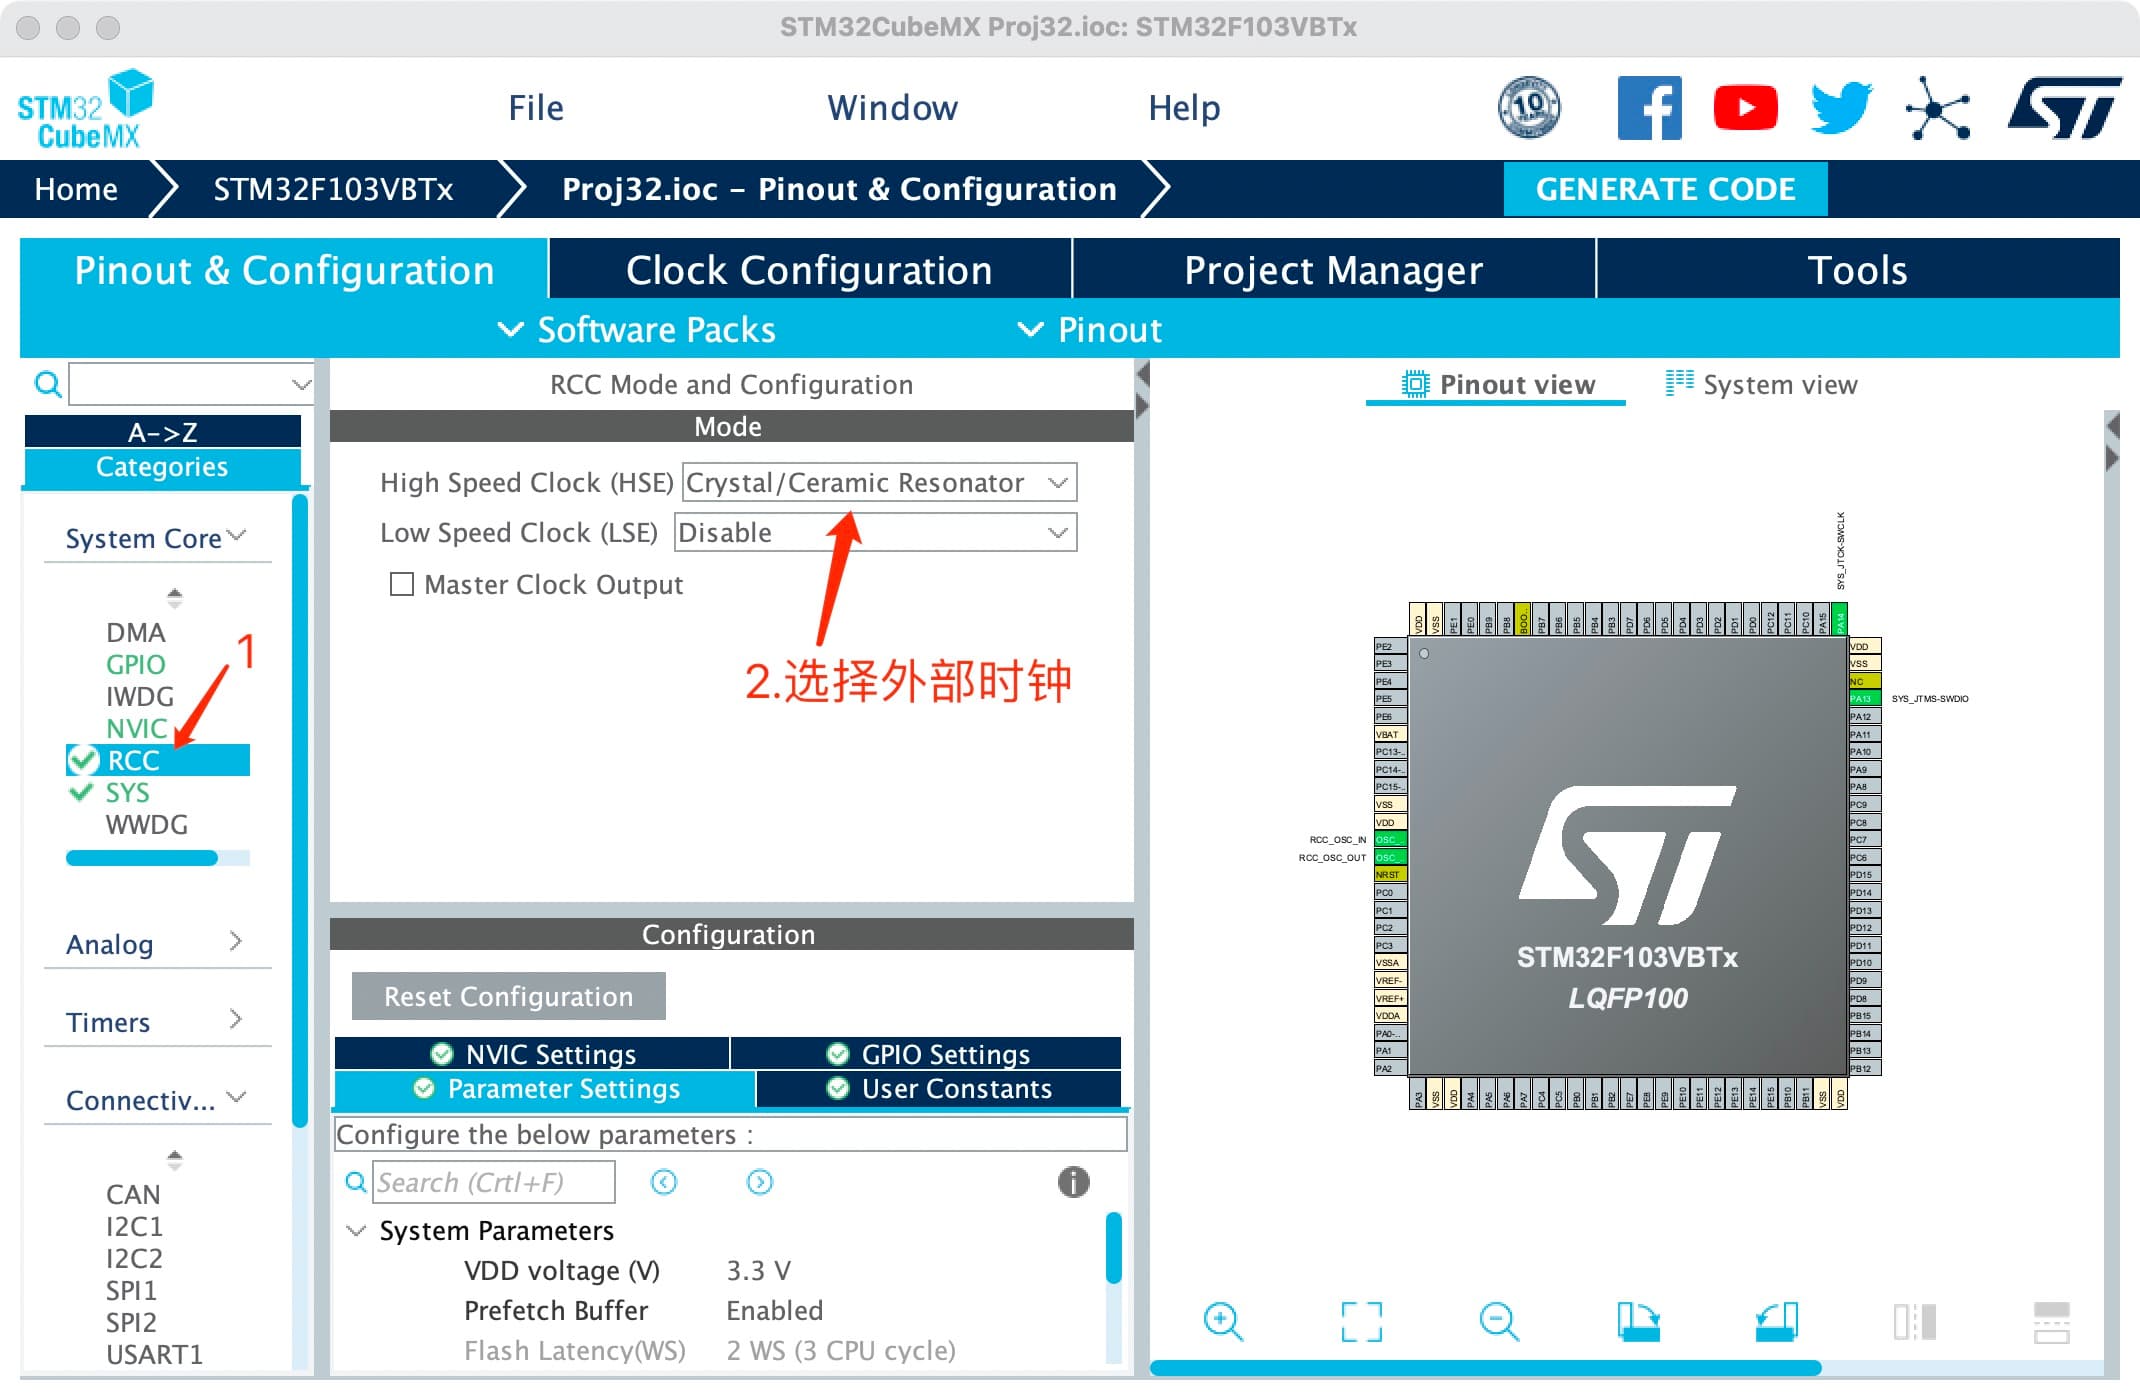Viewport: 2140px width, 1400px height.
Task: Click the green RCC_OSC_IN pin
Action: point(1390,839)
